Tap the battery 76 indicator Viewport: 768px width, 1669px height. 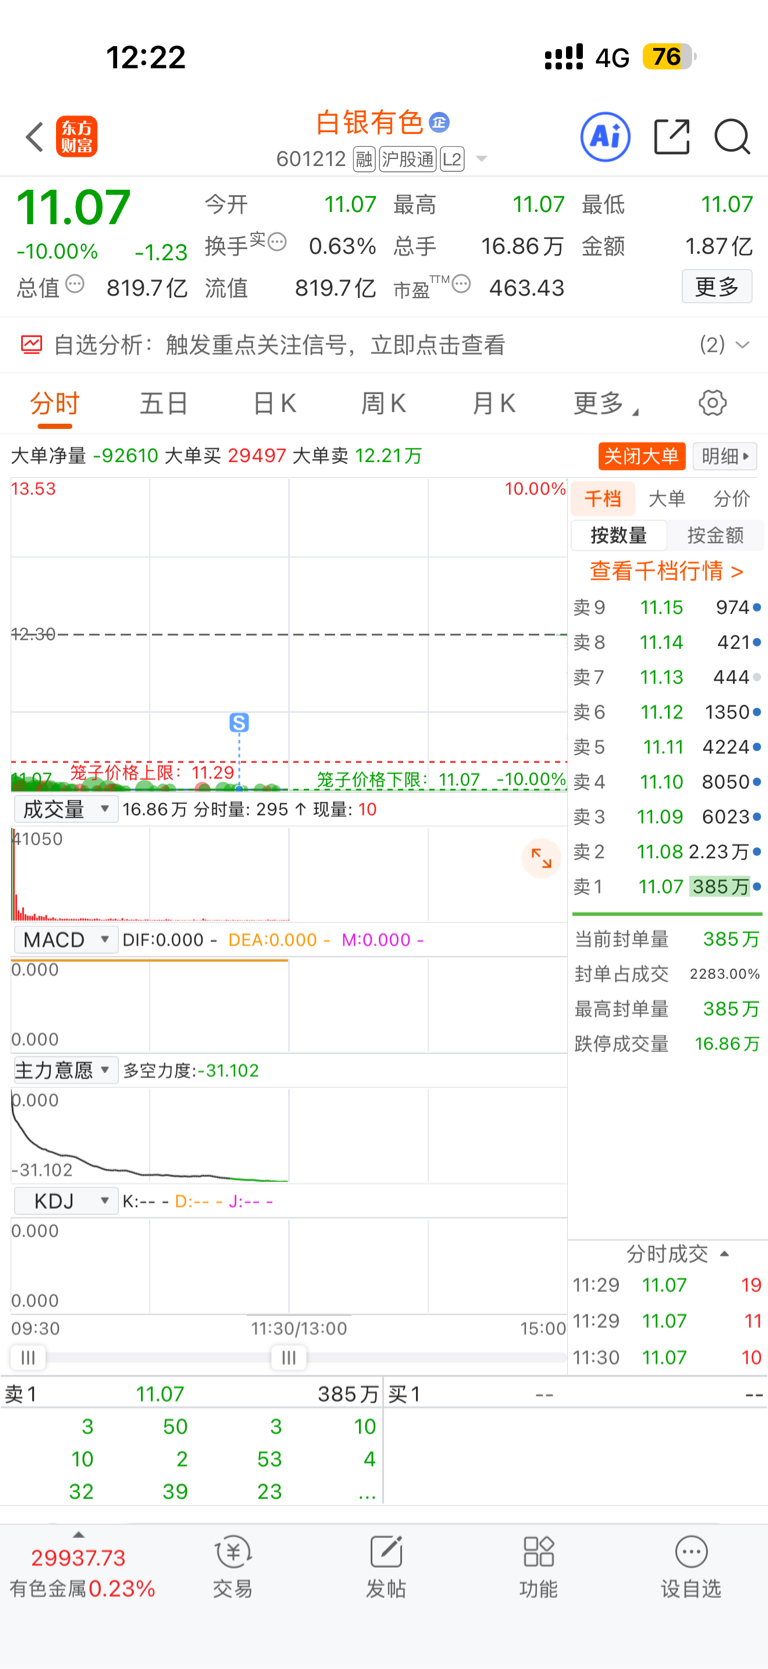click(669, 57)
